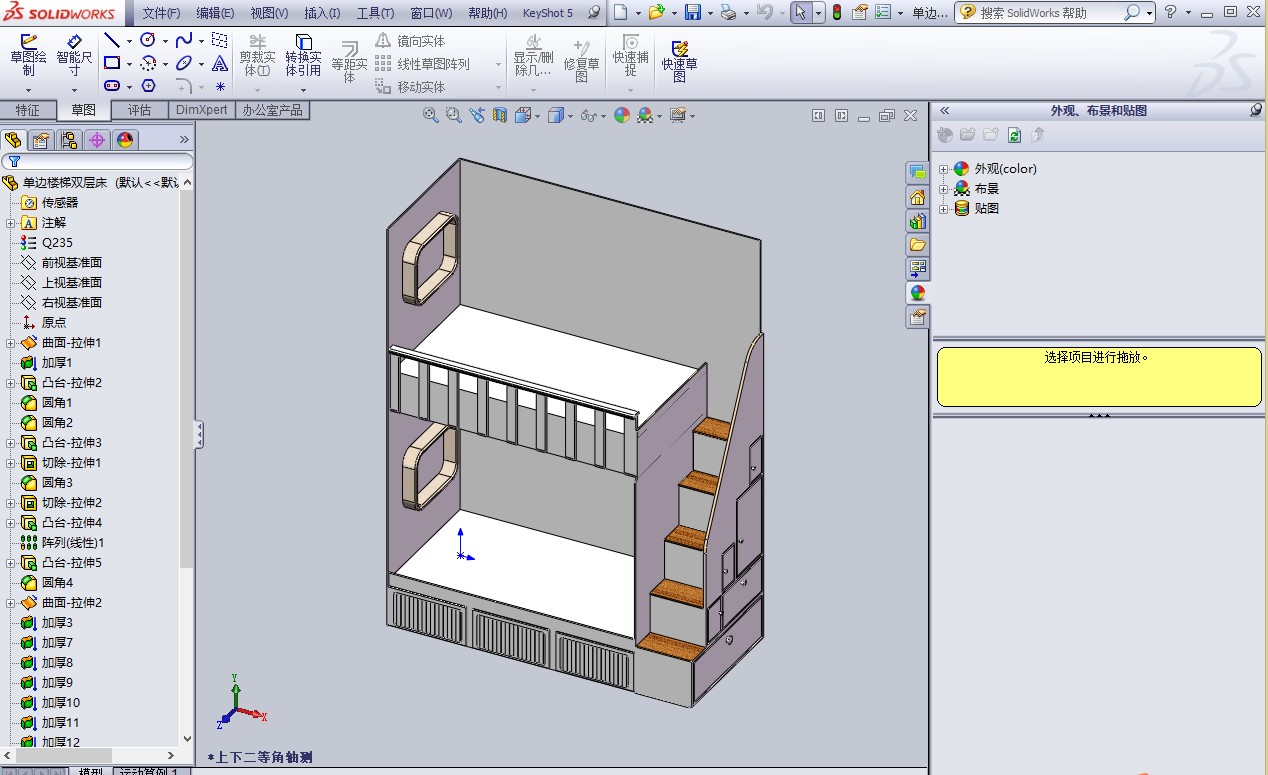Open the KeyShot 5 menu

click(548, 13)
